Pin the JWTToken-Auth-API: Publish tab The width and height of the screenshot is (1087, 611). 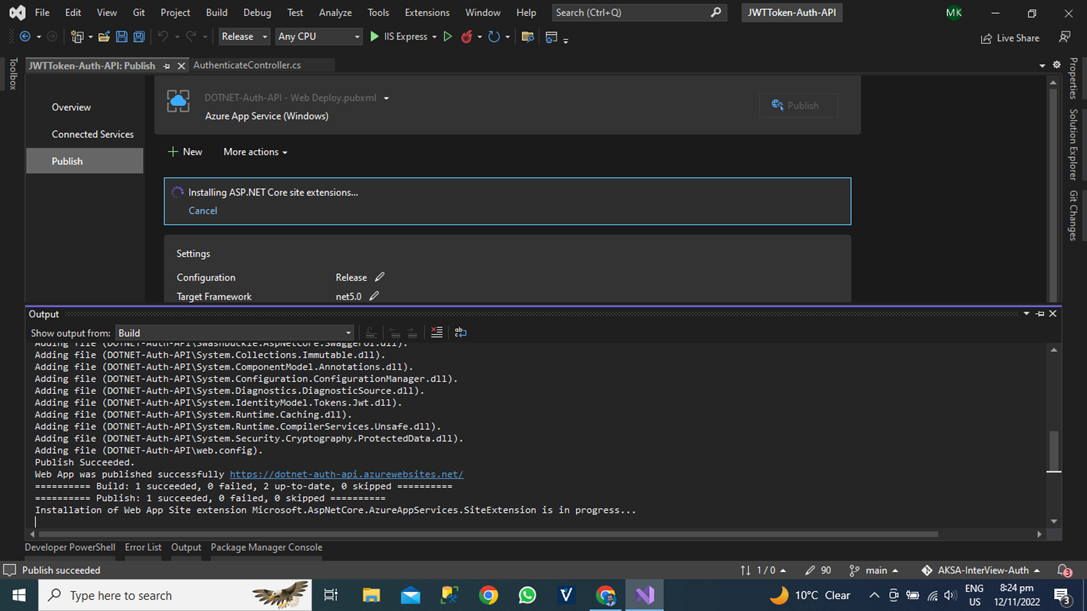167,65
